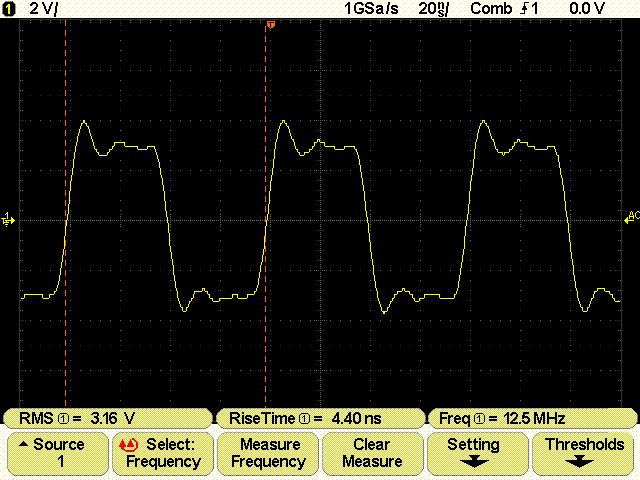Click the 2 V/ vertical scale readout

click(x=44, y=9)
